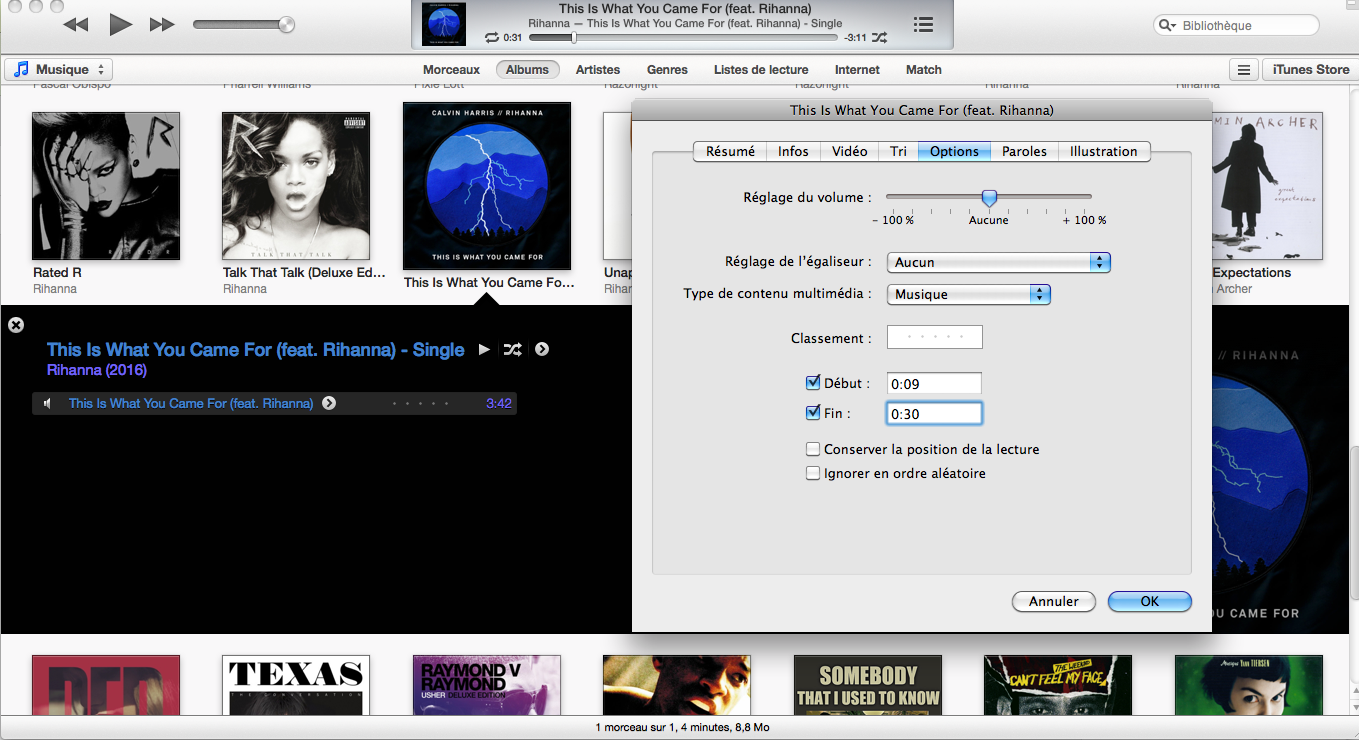Click the Annuler button
Image resolution: width=1359 pixels, height=740 pixels.
1054,601
